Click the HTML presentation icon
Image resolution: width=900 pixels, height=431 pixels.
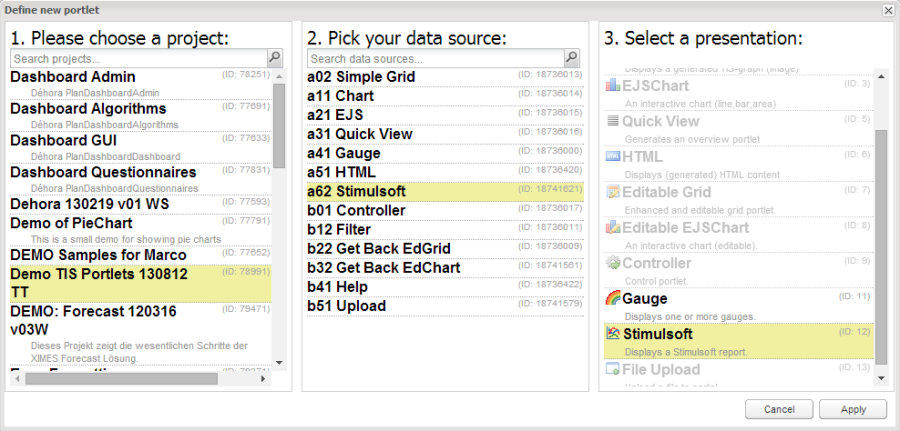pyautogui.click(x=613, y=157)
